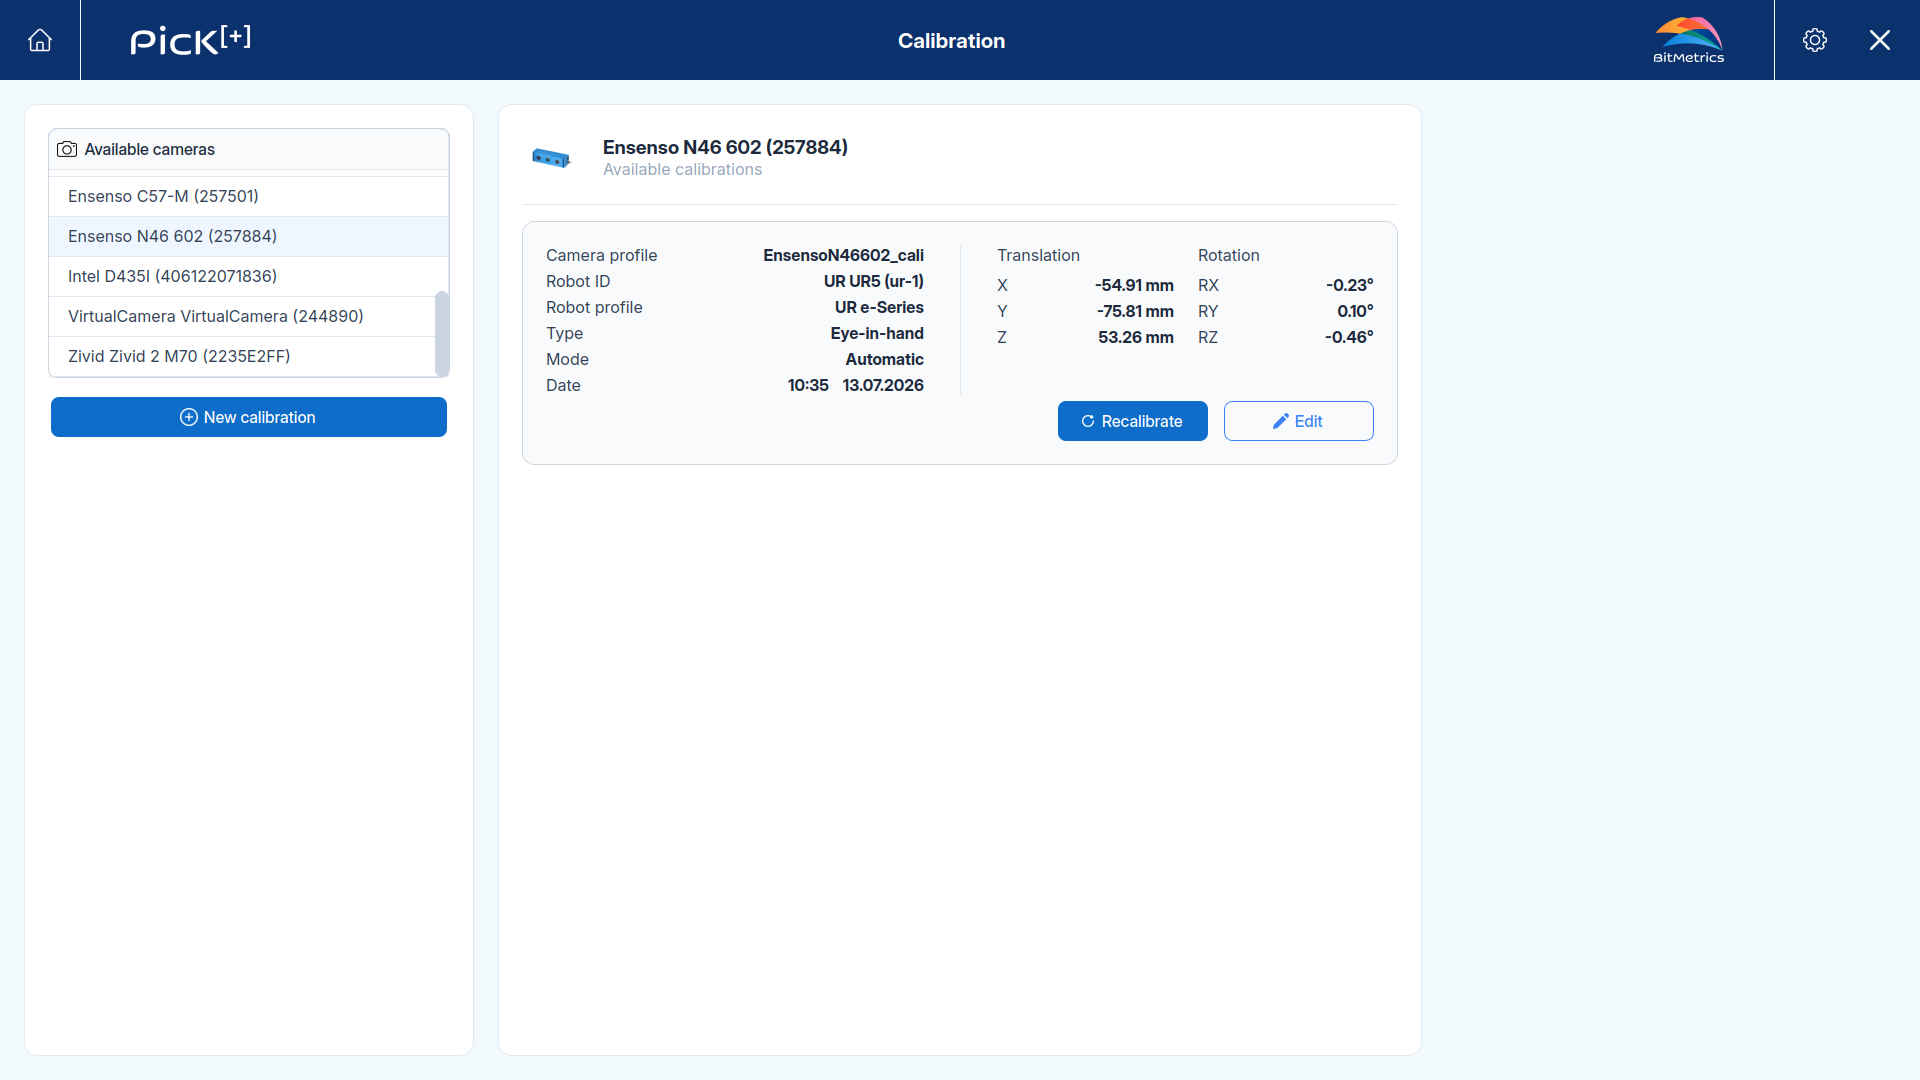Image resolution: width=1920 pixels, height=1080 pixels.
Task: Click Z translation value 53.26 mm
Action: pyautogui.click(x=1136, y=337)
